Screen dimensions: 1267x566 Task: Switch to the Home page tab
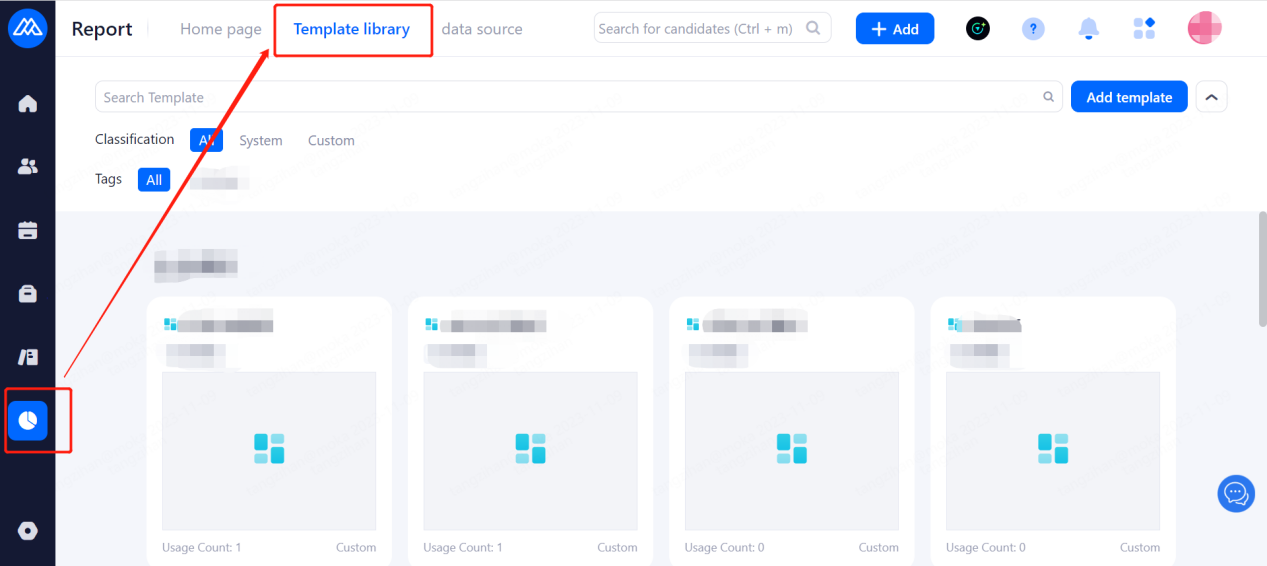tap(220, 29)
